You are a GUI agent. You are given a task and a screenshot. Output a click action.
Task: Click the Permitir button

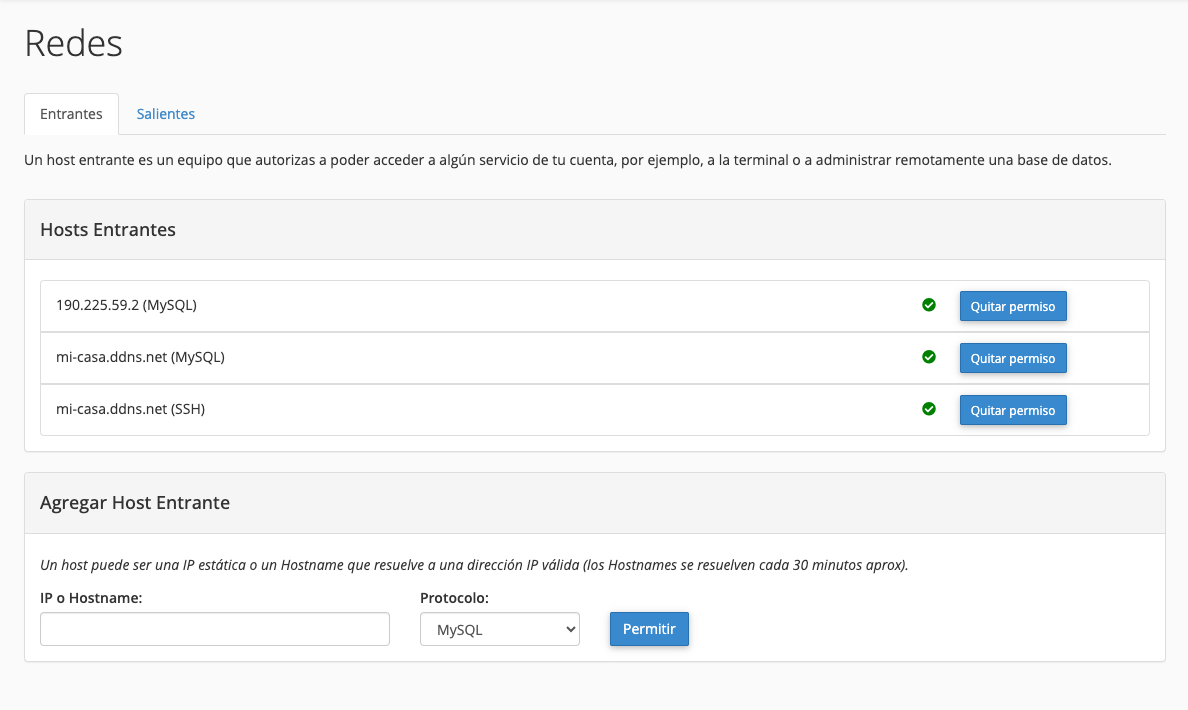pyautogui.click(x=649, y=629)
